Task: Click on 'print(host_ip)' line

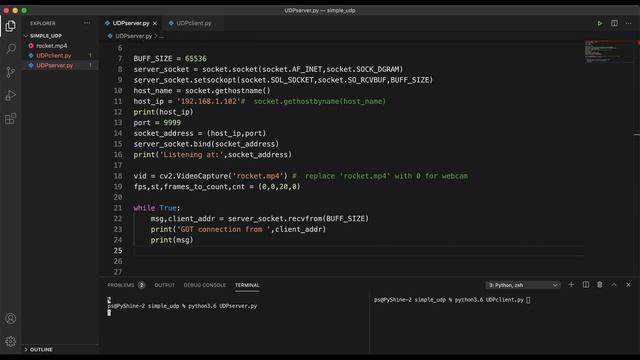Action: [x=163, y=112]
